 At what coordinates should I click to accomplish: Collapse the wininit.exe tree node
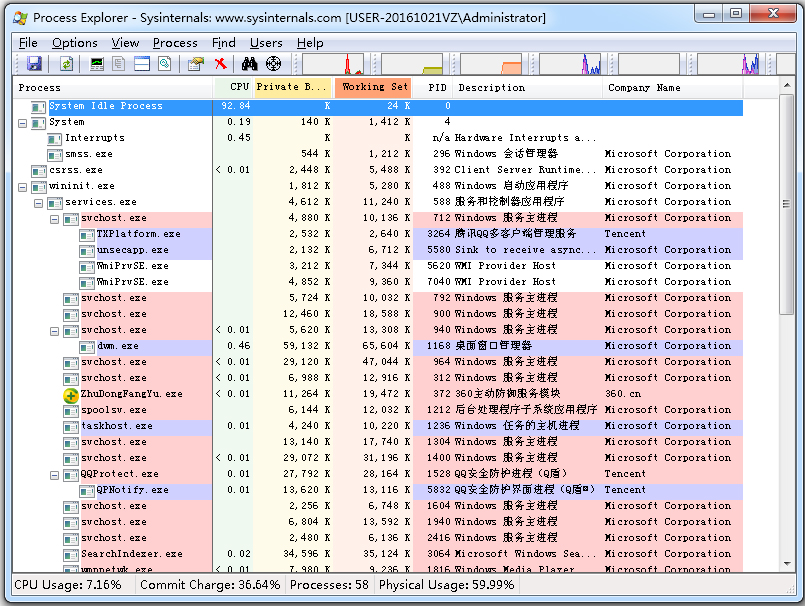(23, 187)
